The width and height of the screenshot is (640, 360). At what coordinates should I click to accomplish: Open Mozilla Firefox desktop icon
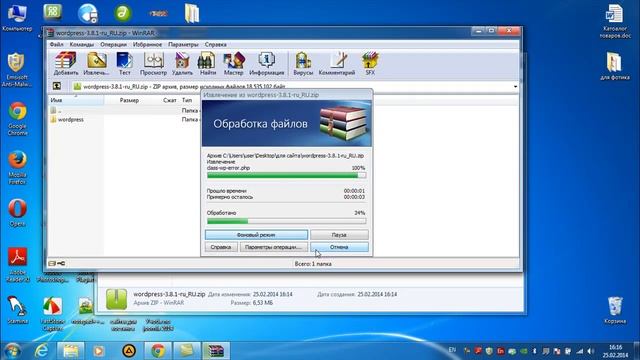coord(18,167)
